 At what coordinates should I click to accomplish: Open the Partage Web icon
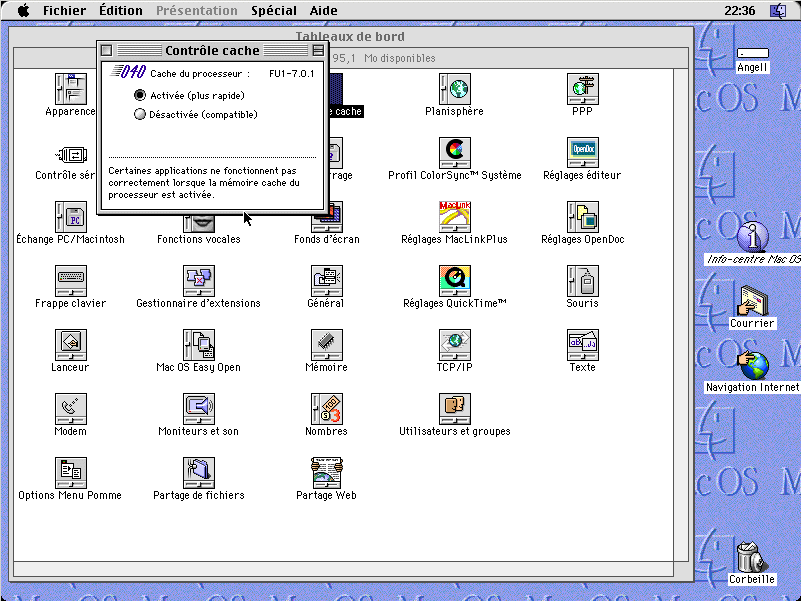(x=326, y=472)
